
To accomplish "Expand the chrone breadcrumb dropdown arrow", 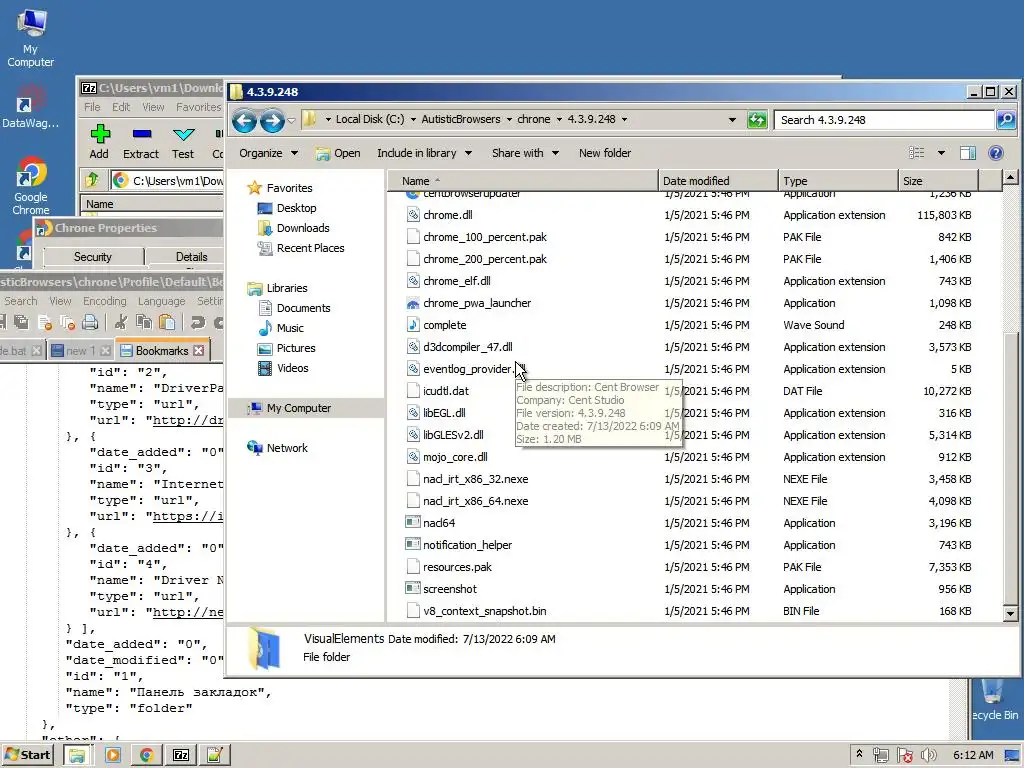I will click(x=558, y=120).
